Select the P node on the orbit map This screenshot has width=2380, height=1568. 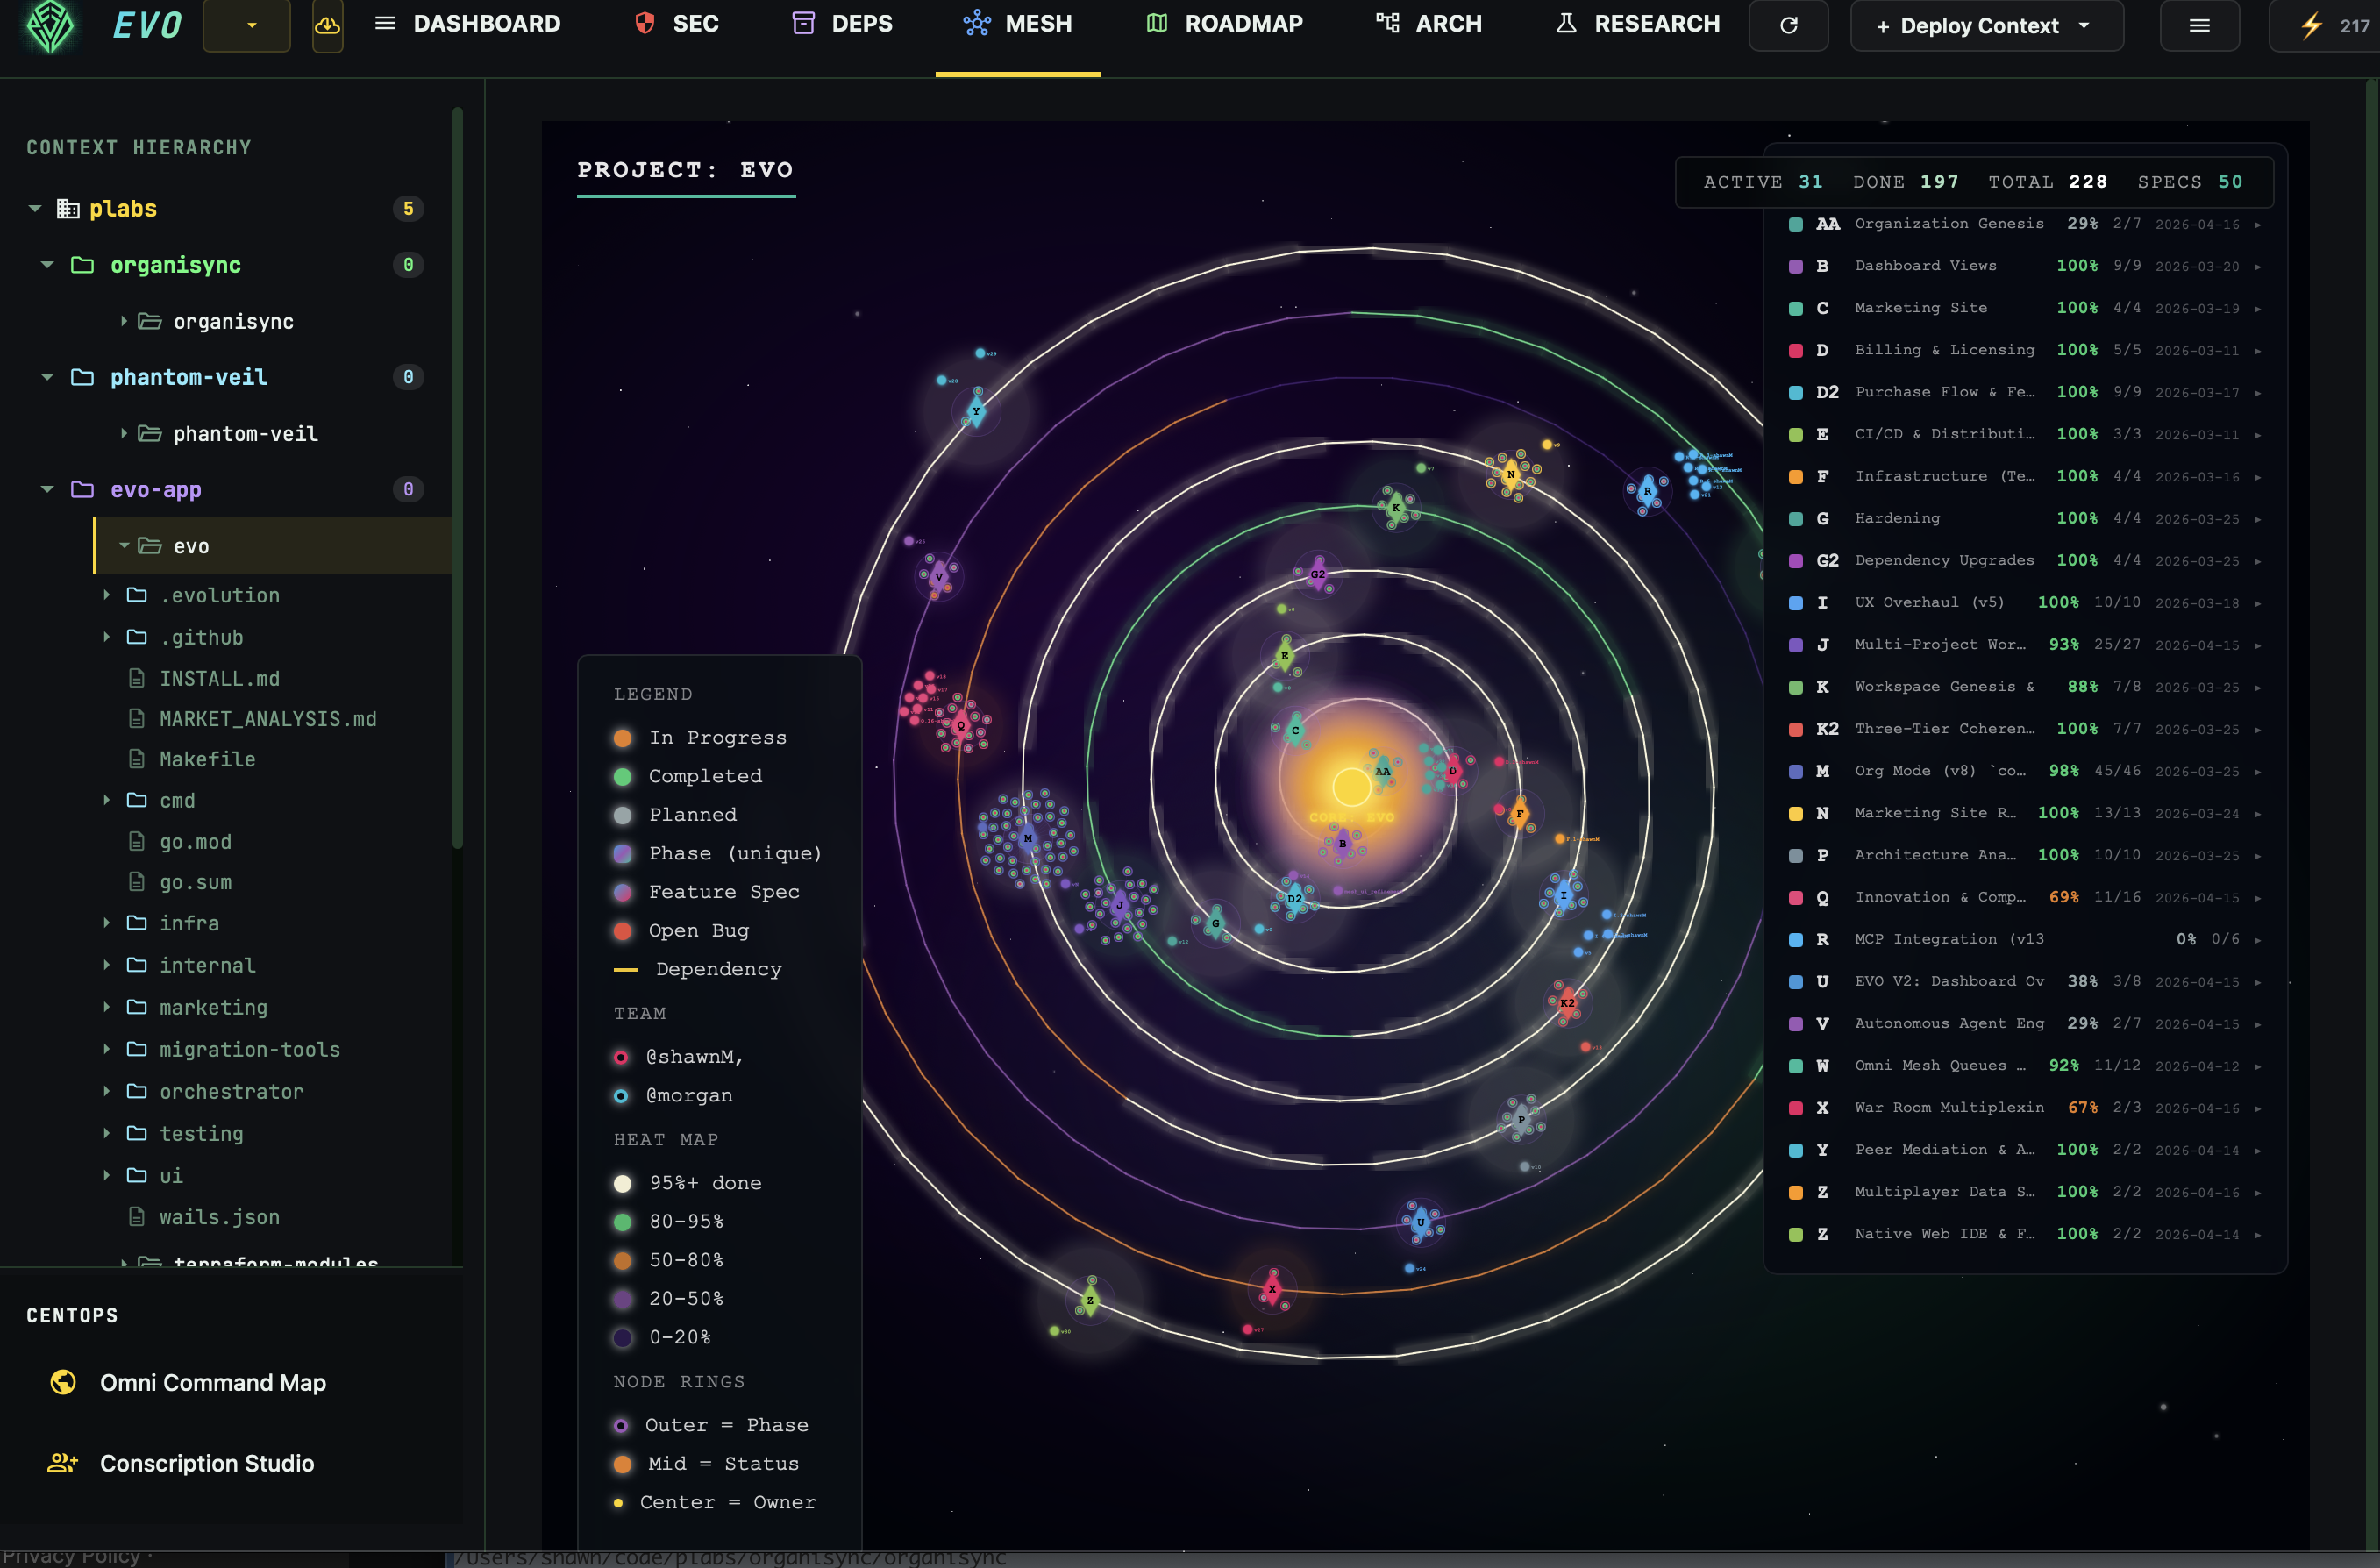coord(1521,1119)
